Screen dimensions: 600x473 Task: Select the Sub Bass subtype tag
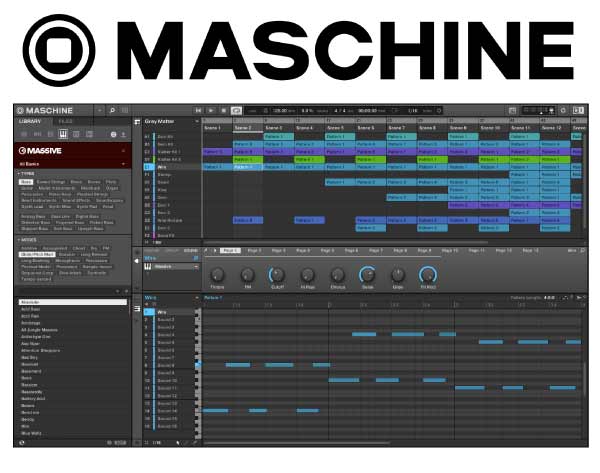tap(63, 229)
